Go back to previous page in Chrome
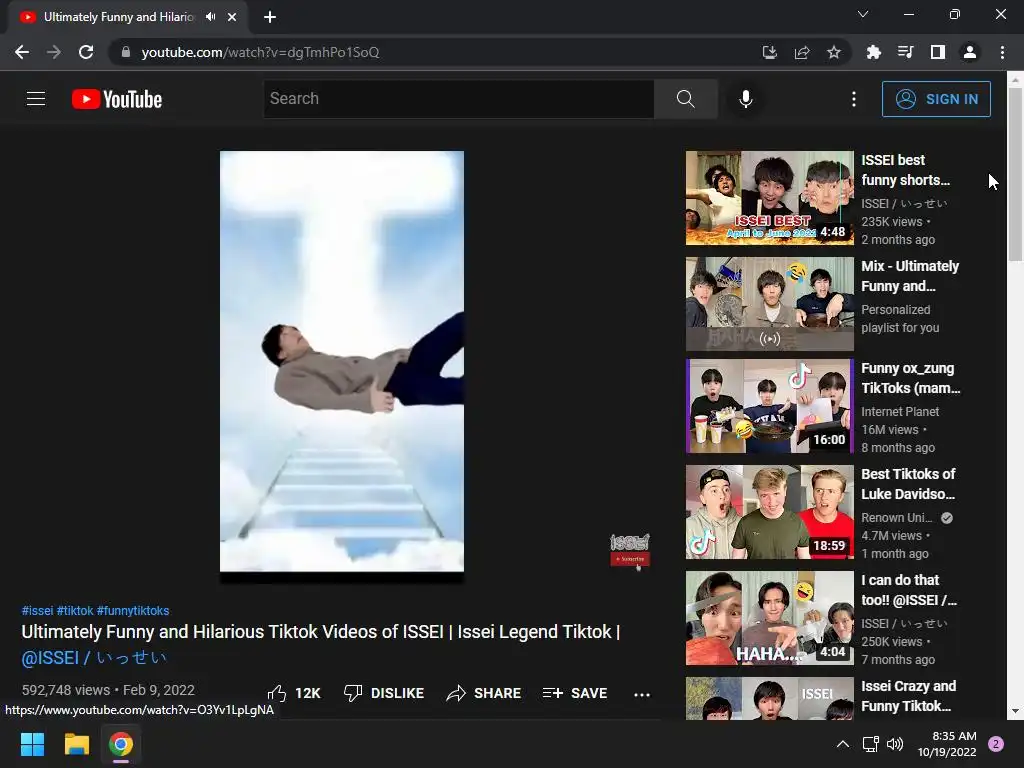This screenshot has width=1024, height=768. (22, 52)
